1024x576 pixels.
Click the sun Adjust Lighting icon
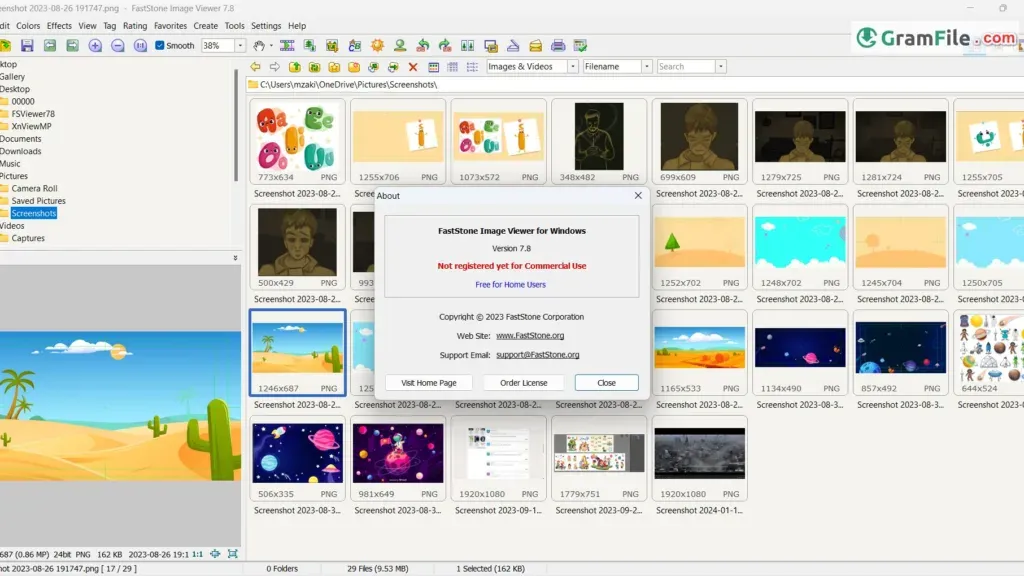[x=377, y=46]
